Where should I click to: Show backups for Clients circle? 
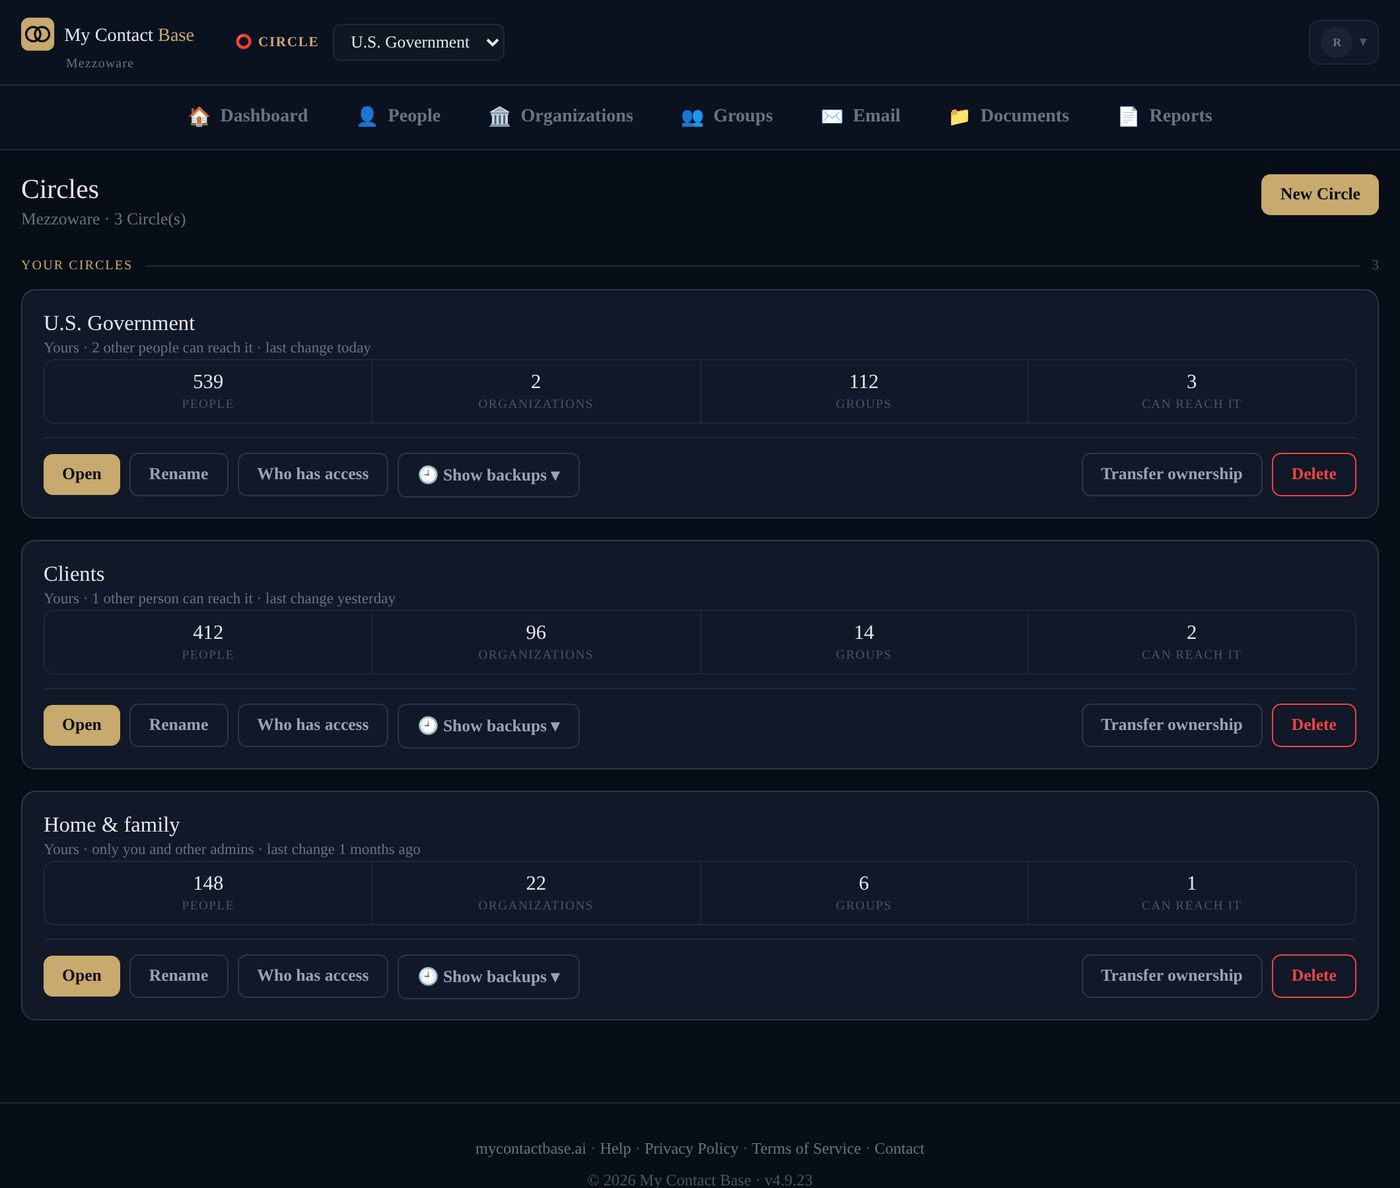pyautogui.click(x=488, y=726)
